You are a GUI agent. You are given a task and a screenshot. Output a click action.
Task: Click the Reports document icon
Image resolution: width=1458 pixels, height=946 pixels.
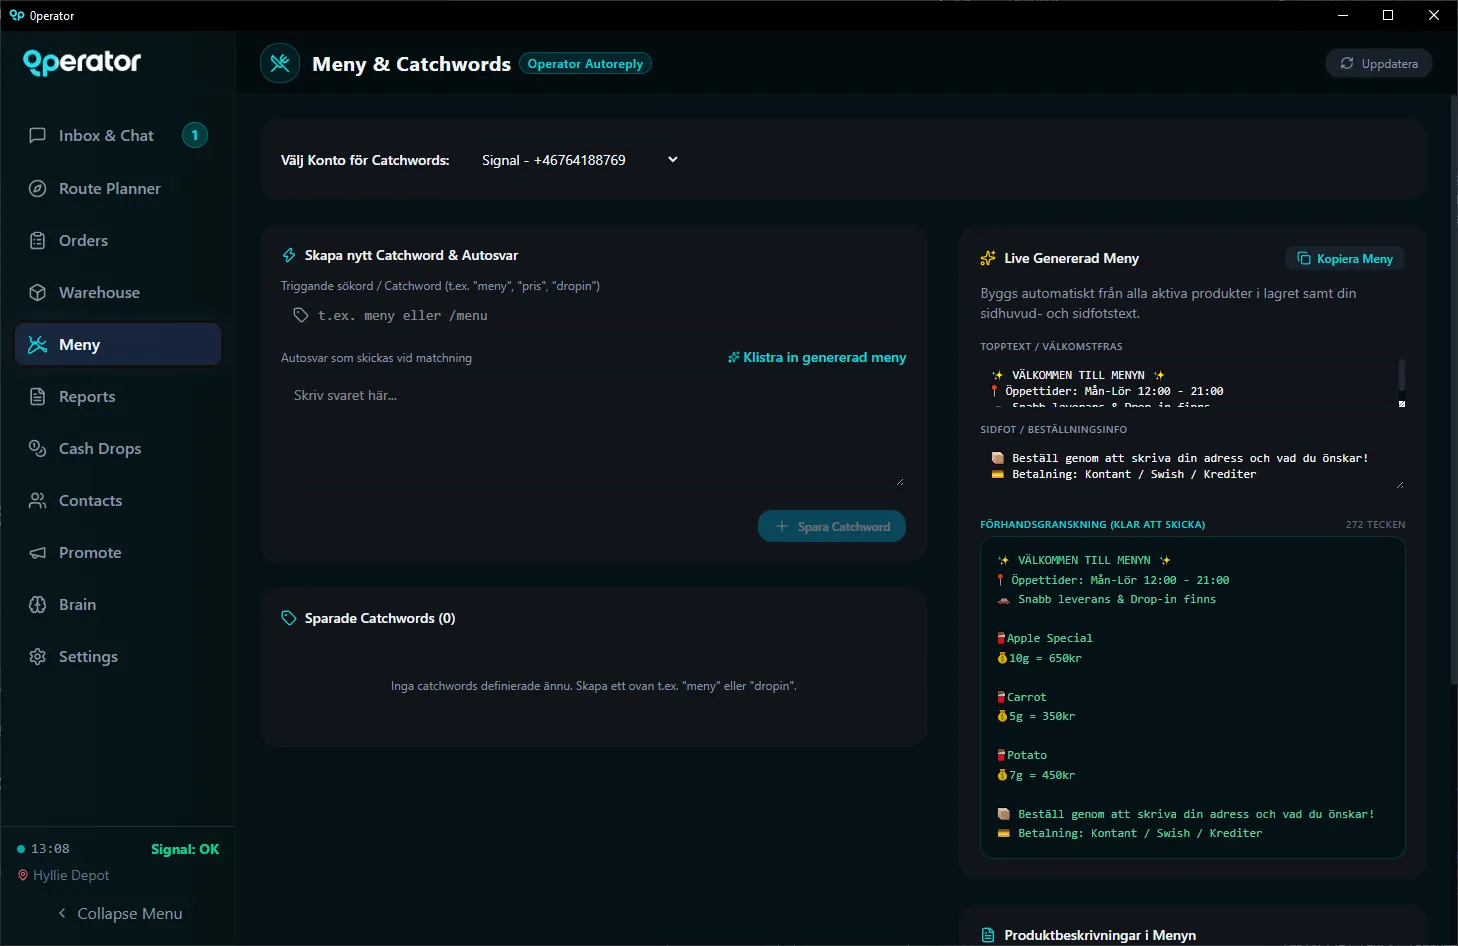[38, 396]
